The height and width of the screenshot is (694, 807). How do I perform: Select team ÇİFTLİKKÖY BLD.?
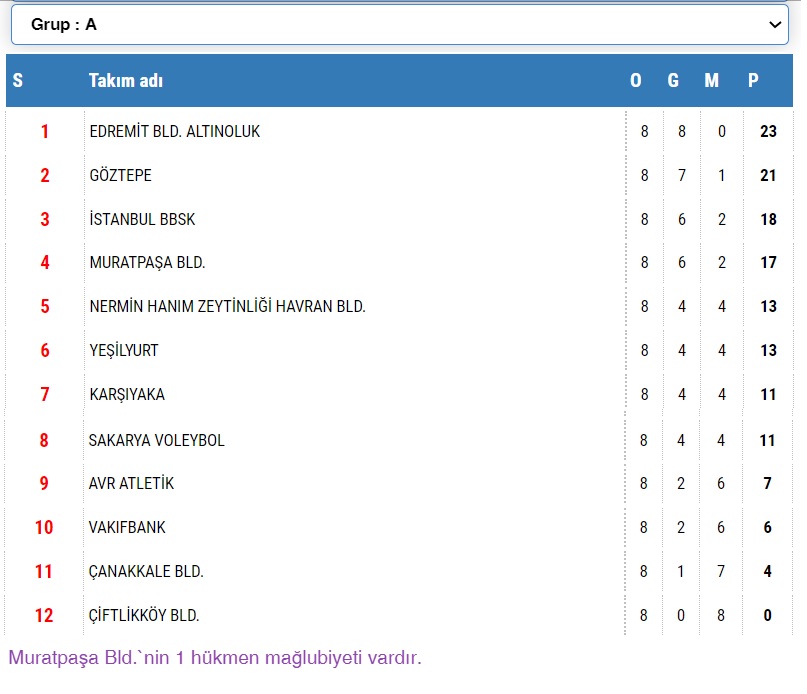pyautogui.click(x=144, y=615)
